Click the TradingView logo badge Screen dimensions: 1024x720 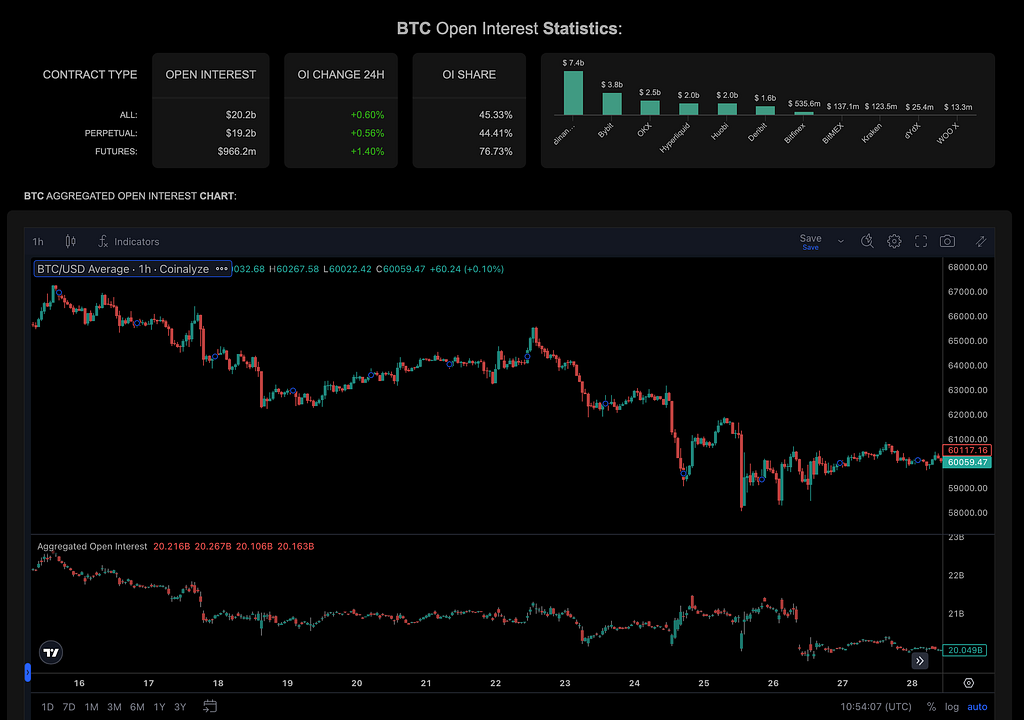51,652
